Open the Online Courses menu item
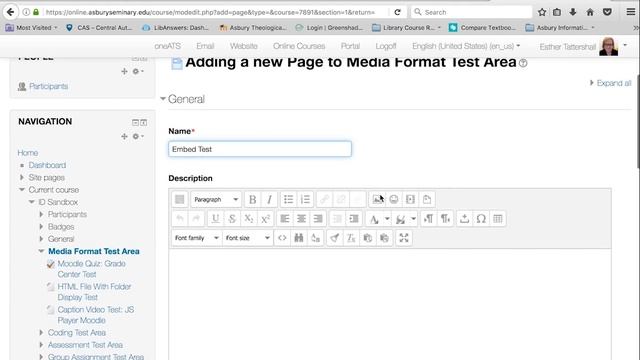The width and height of the screenshot is (640, 360). [299, 46]
